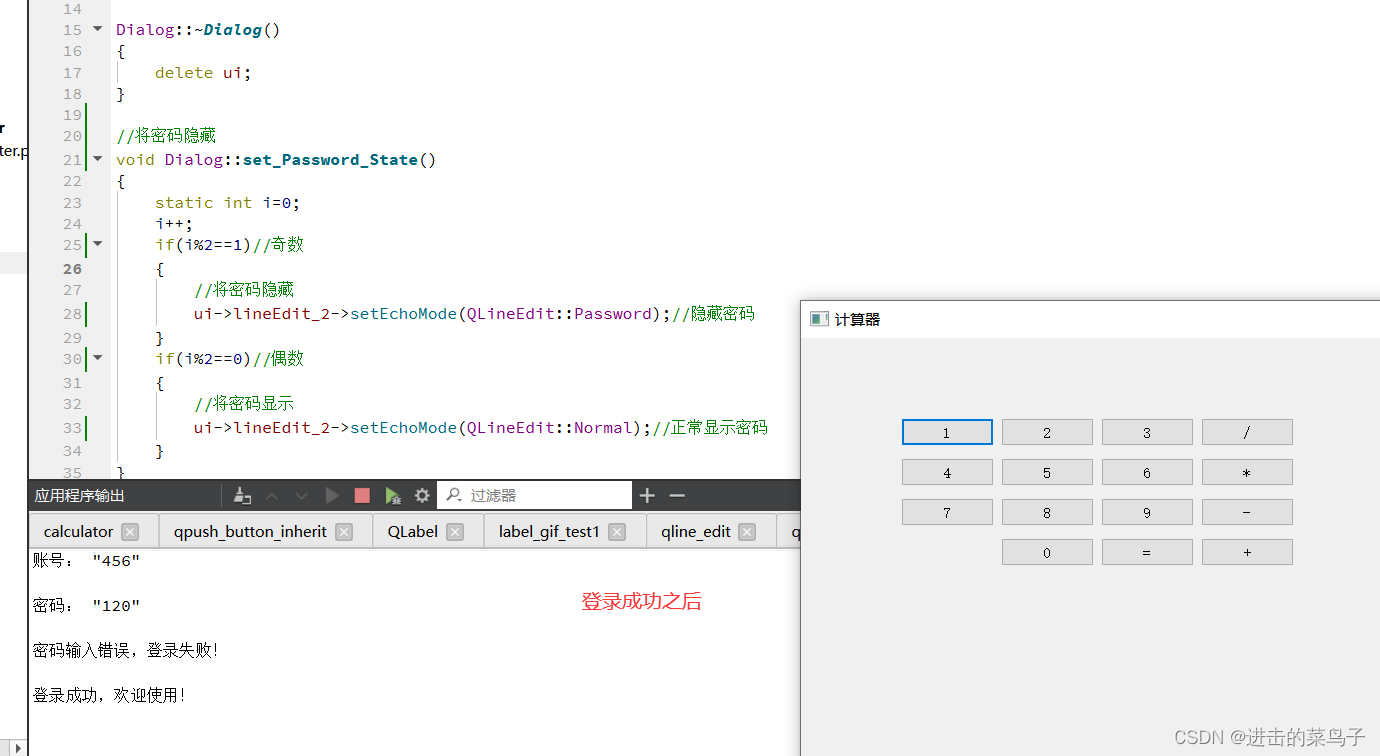Collapse the Dialog destructor fold at line 15
The height and width of the screenshot is (756, 1380).
(96, 29)
